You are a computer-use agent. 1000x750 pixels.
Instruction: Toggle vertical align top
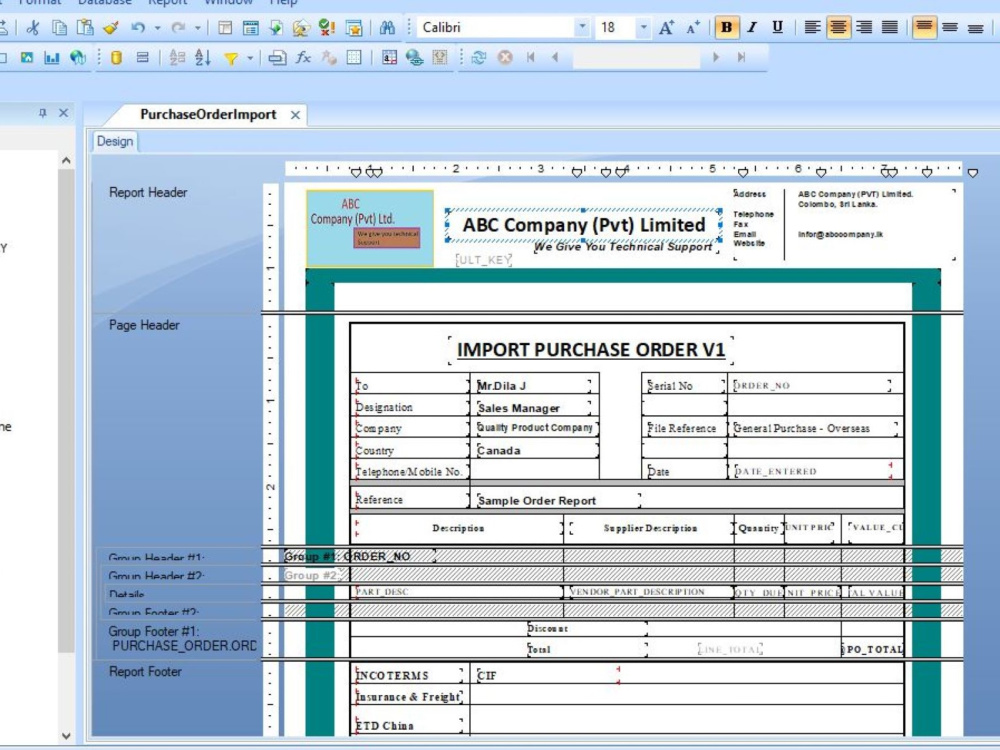point(924,27)
